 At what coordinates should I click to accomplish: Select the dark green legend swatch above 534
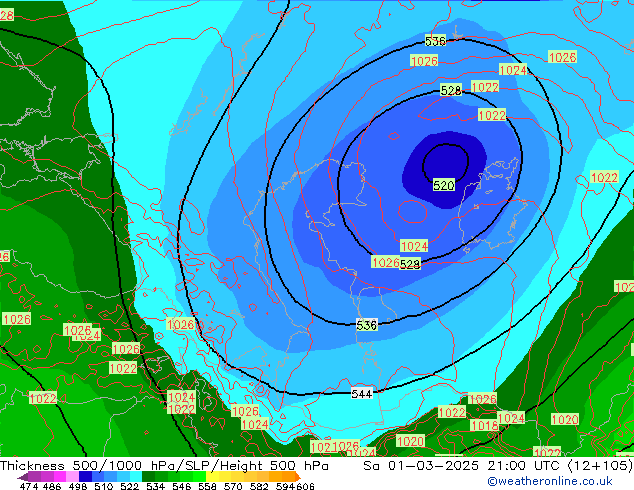(x=149, y=476)
